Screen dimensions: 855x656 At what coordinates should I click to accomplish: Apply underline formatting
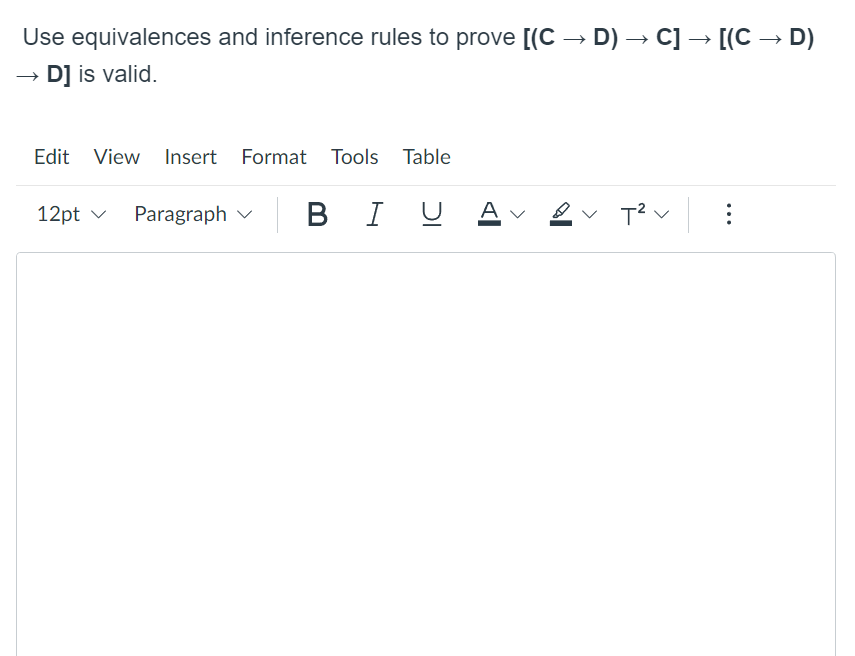(431, 213)
